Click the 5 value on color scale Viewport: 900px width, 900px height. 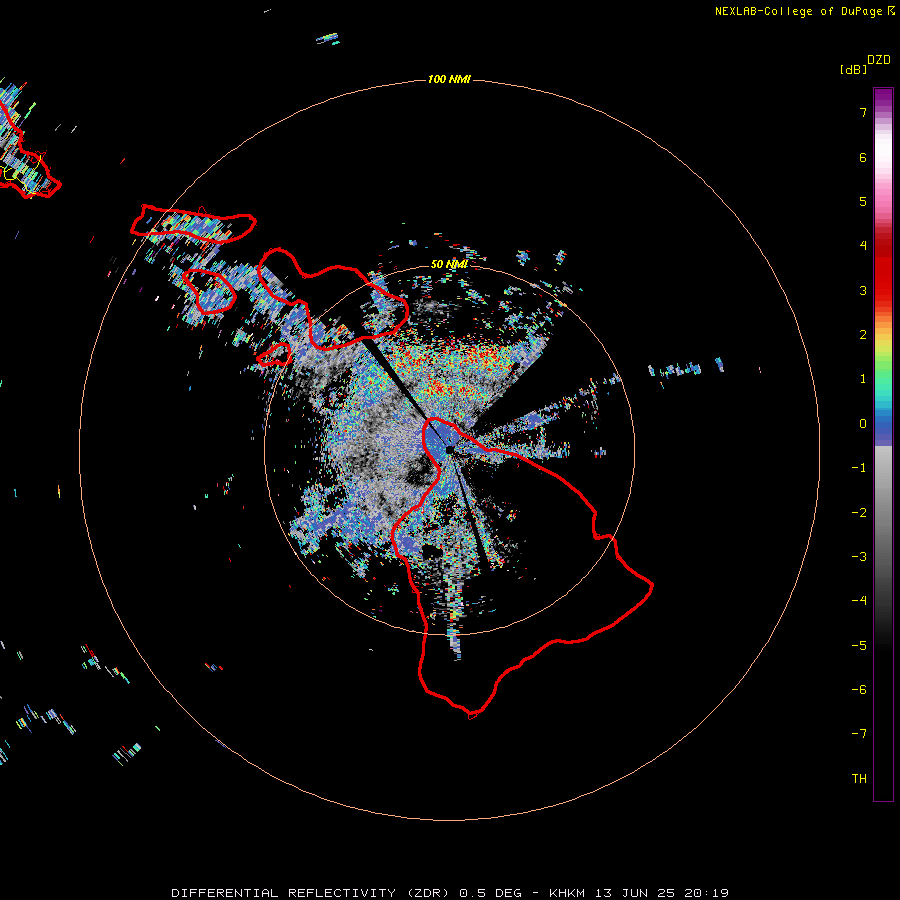point(863,201)
